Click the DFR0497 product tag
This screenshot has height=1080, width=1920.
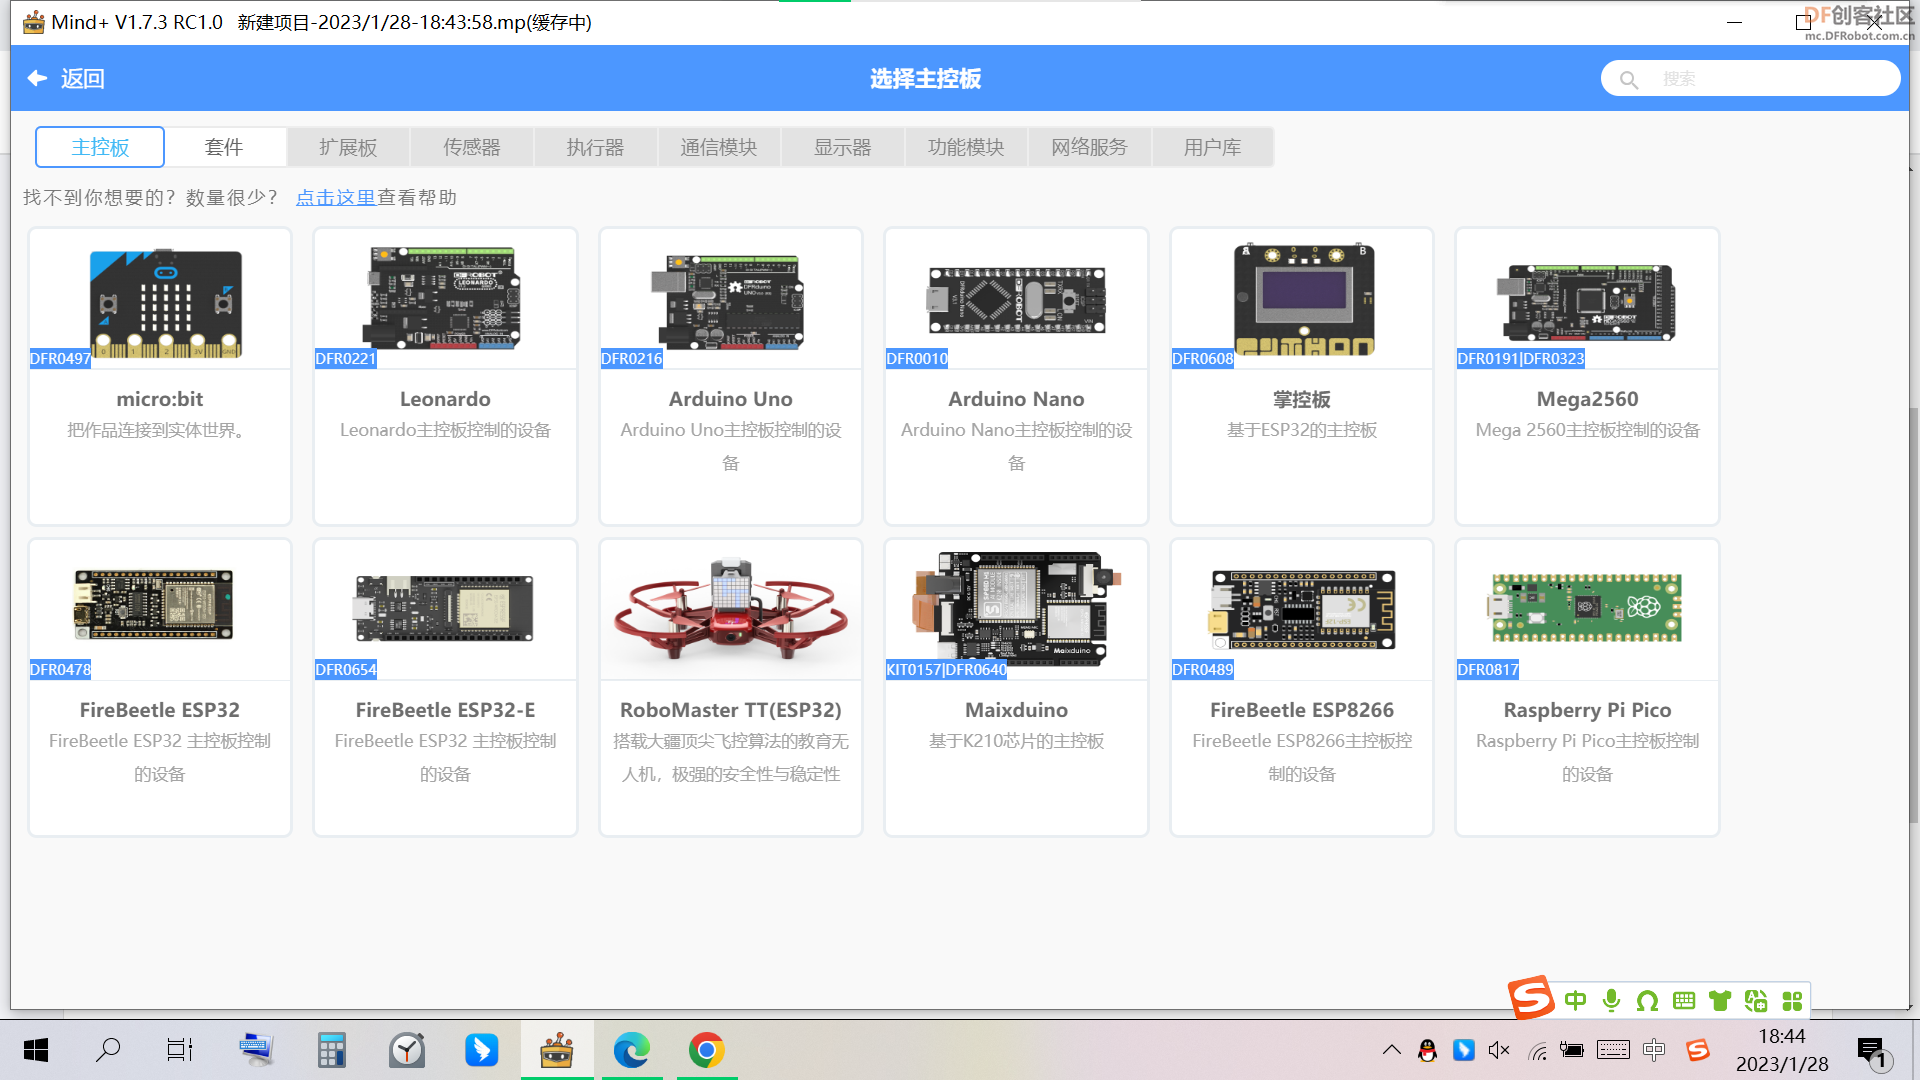[60, 359]
